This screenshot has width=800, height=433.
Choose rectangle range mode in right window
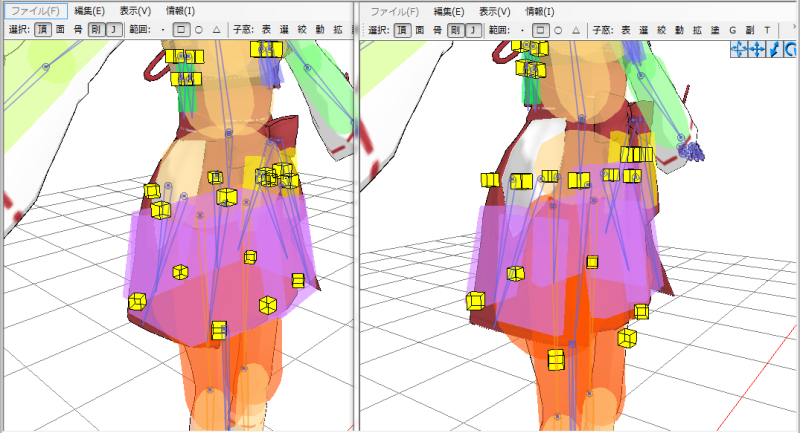click(x=540, y=30)
